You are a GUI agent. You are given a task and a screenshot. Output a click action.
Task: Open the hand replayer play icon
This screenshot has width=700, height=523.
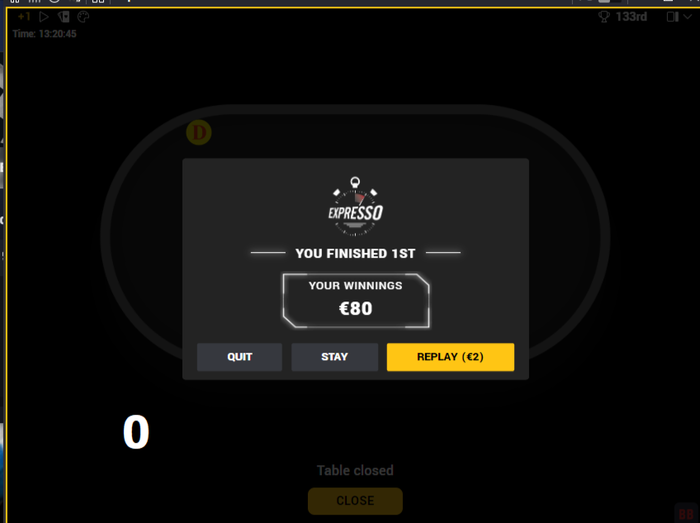[44, 17]
